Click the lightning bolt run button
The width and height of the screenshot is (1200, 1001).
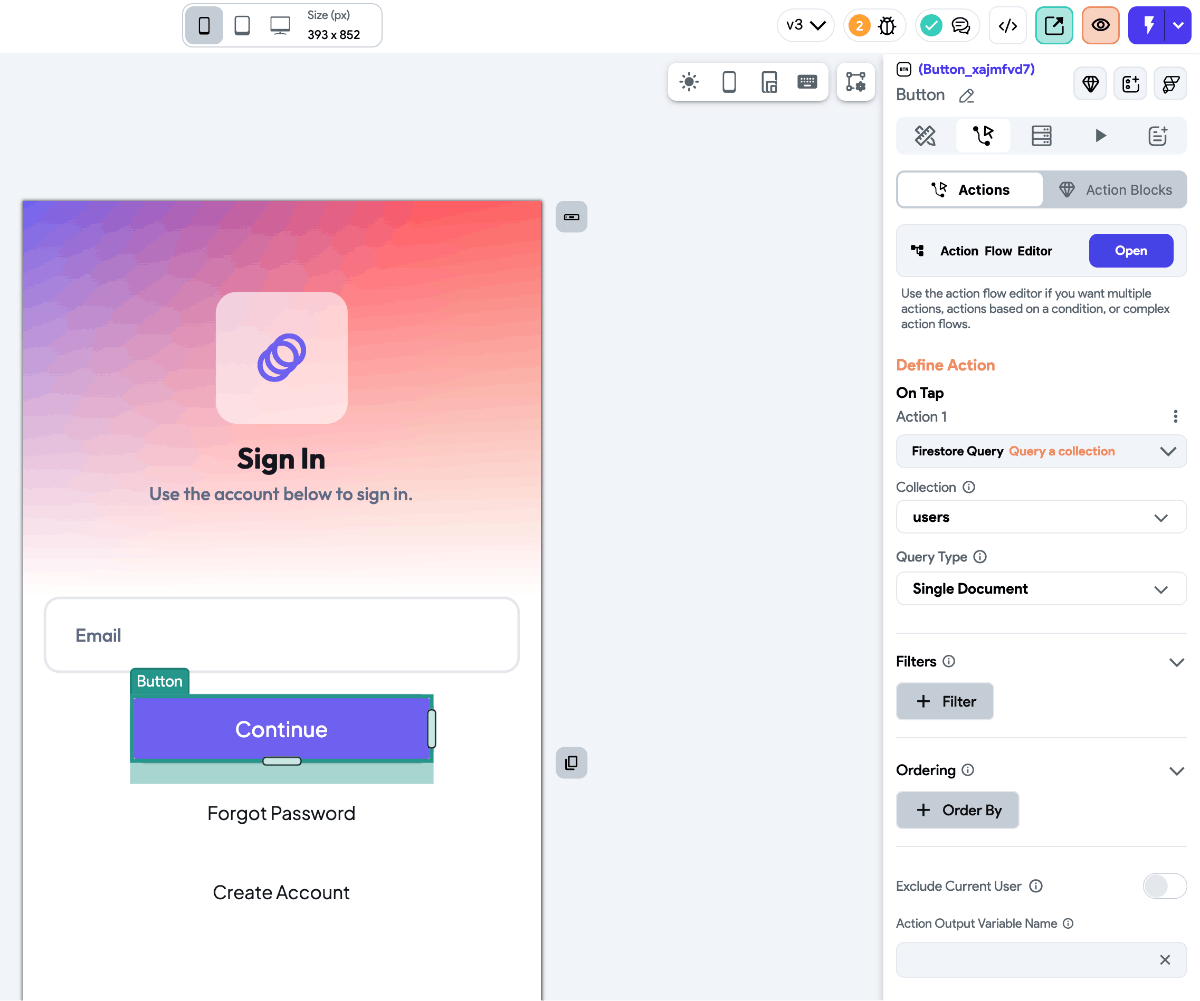point(1147,26)
